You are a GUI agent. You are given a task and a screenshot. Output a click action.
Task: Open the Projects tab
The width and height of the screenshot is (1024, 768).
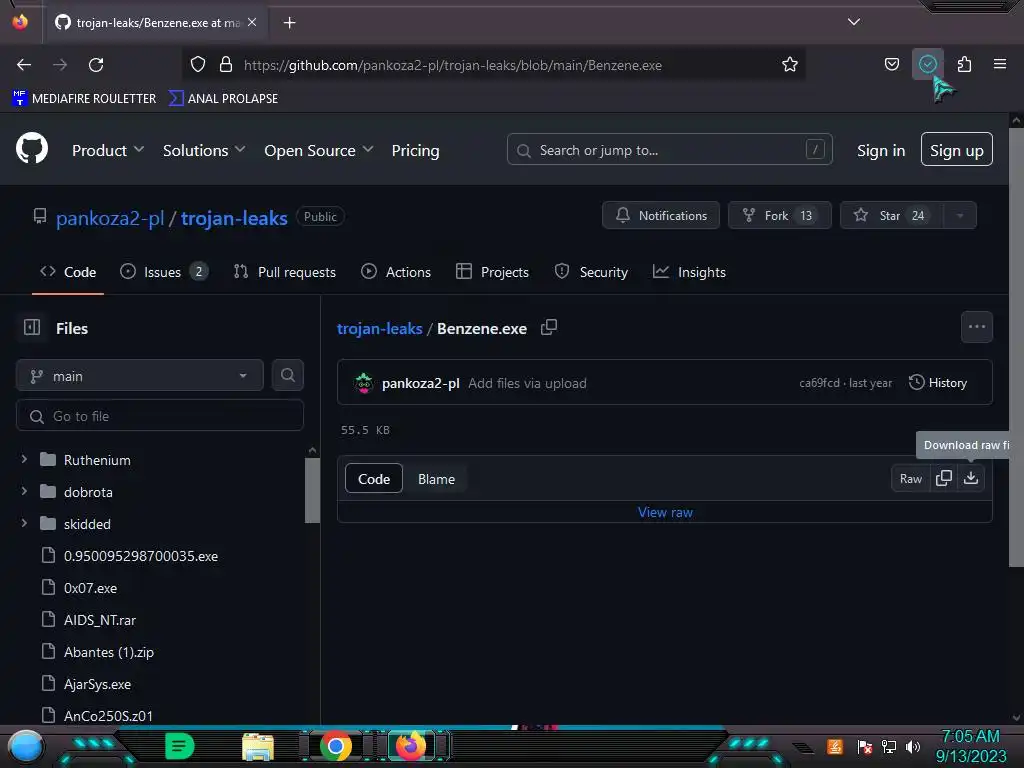[x=492, y=272]
